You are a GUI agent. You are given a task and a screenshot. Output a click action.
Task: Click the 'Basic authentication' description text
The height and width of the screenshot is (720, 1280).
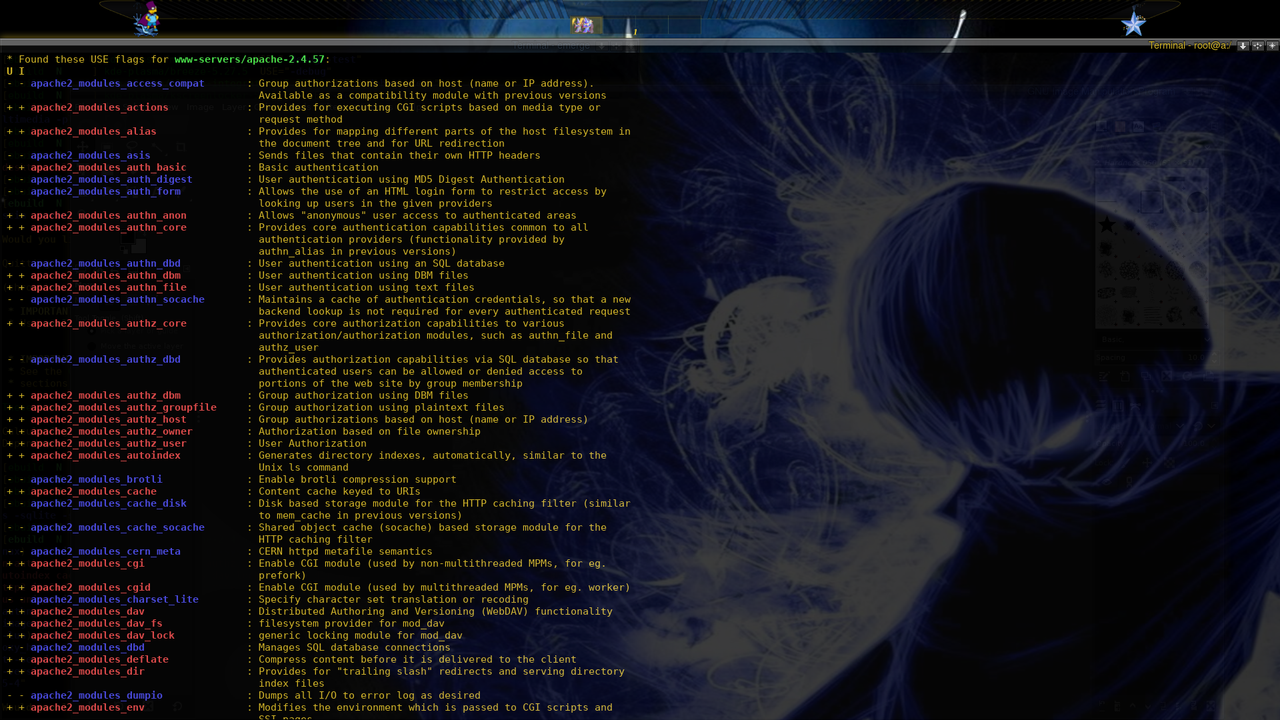(x=318, y=168)
